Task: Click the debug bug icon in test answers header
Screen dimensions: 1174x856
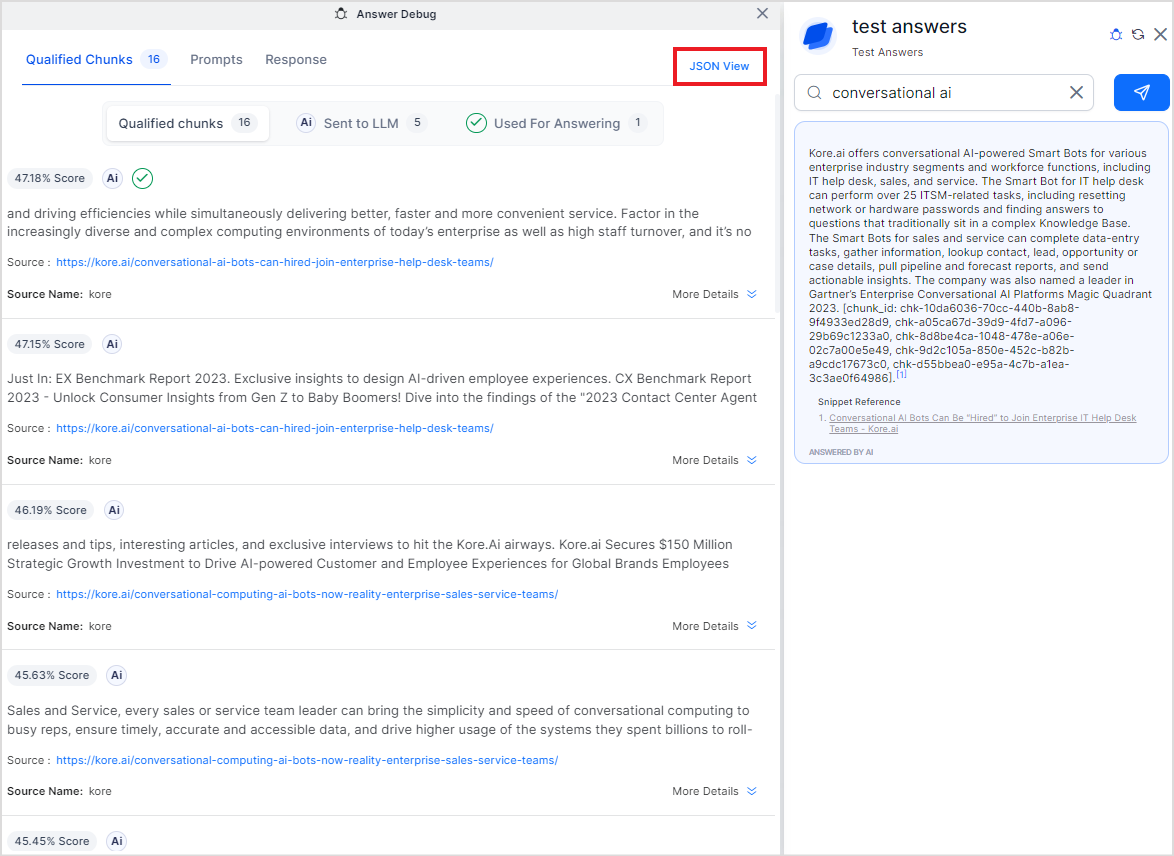Action: click(1116, 35)
